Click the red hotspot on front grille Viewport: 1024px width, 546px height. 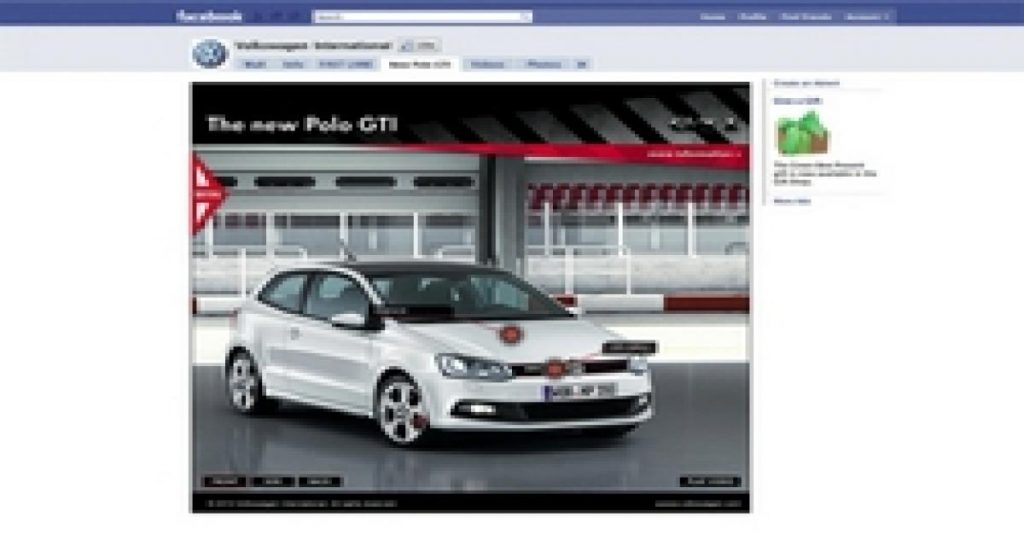555,368
